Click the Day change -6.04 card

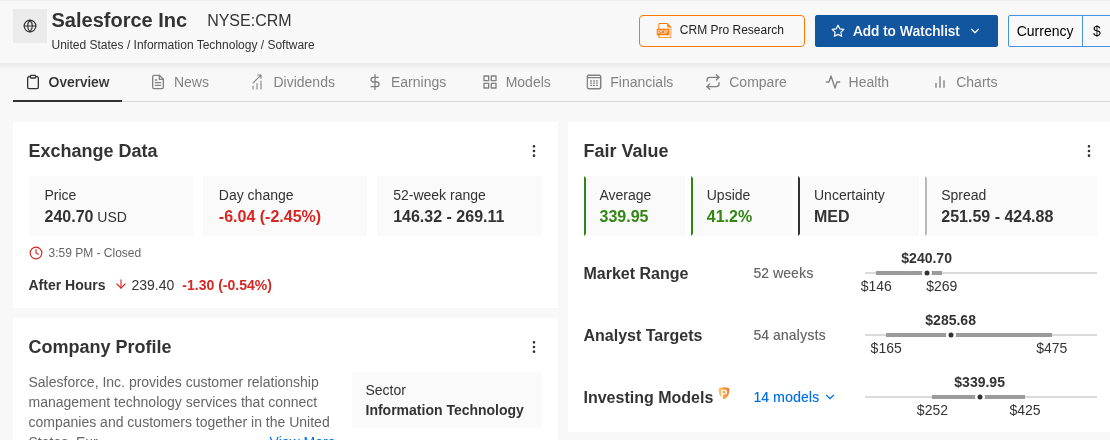(x=285, y=206)
